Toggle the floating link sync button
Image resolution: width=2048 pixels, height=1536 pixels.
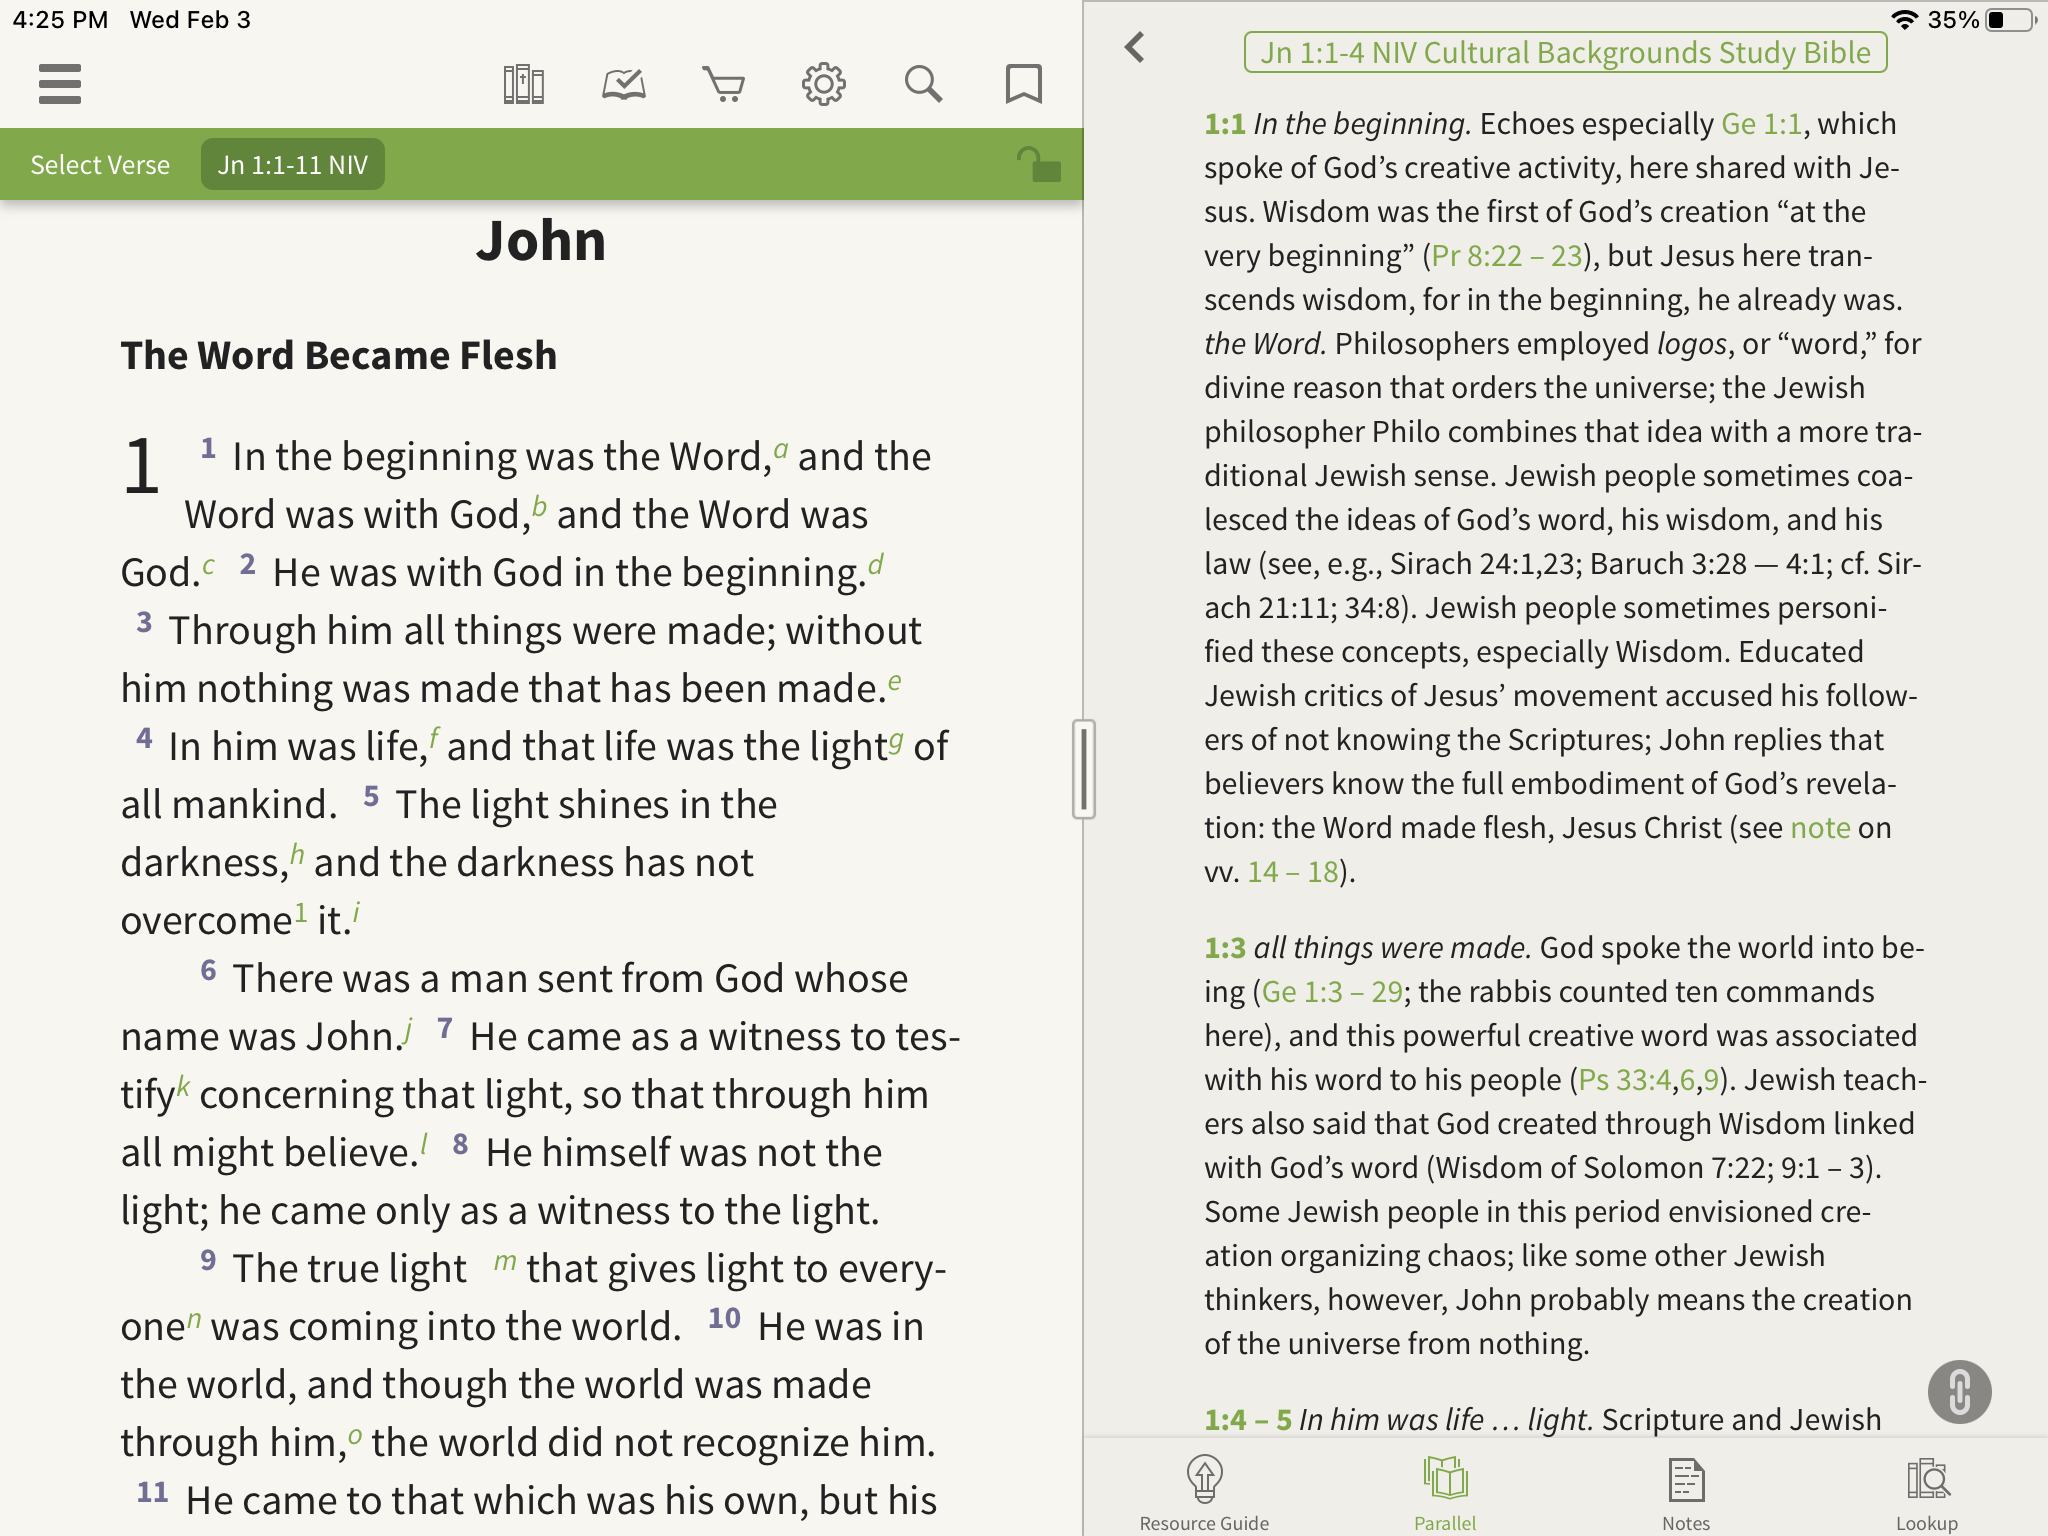(x=1958, y=1391)
